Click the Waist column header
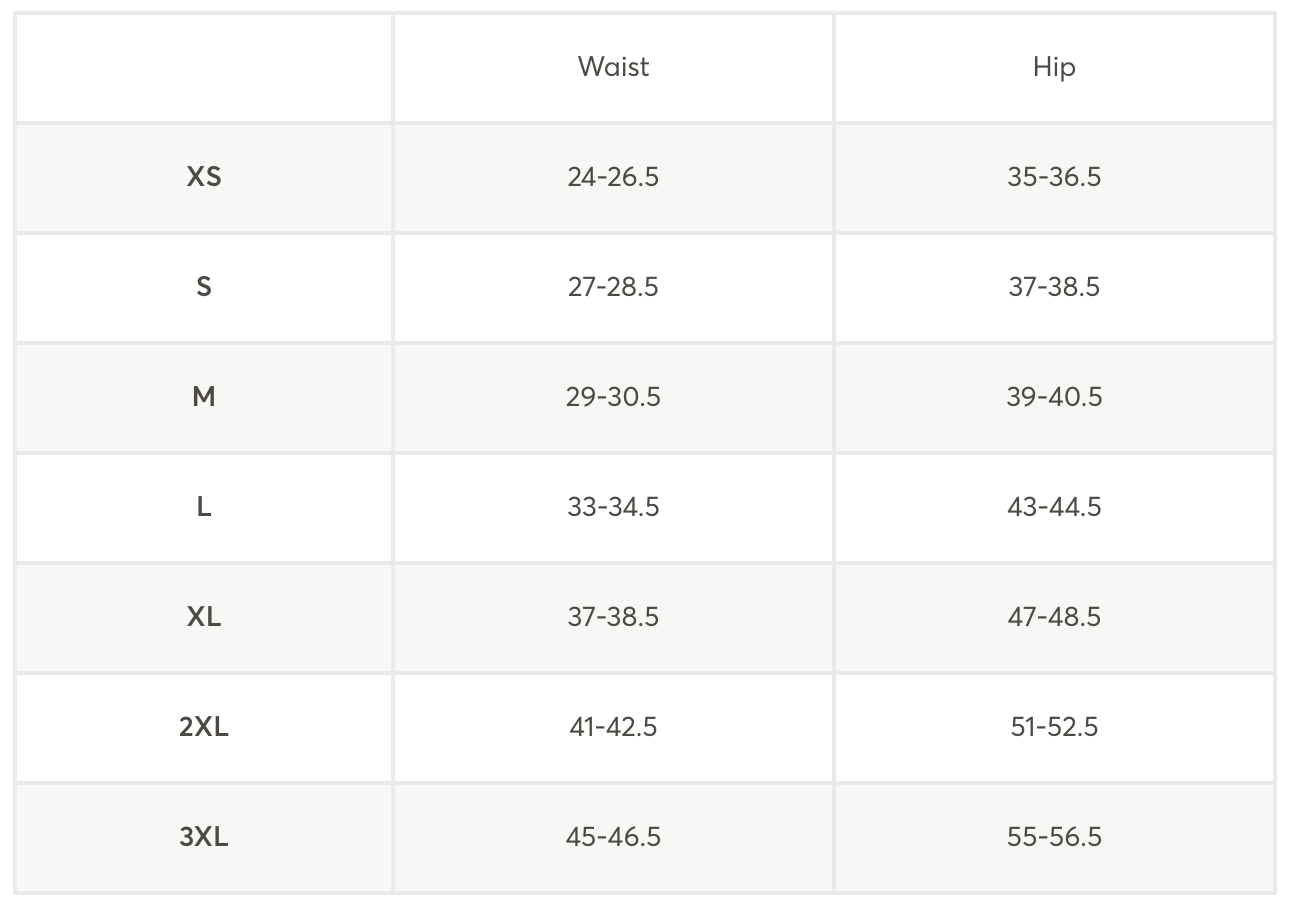This screenshot has height=908, width=1290. 613,67
